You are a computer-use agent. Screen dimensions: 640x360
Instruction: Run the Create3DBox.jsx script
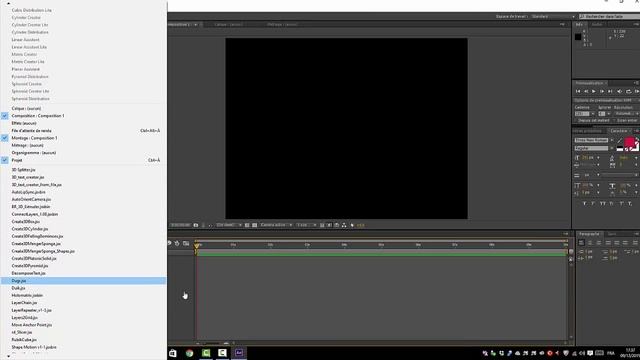tap(83, 222)
